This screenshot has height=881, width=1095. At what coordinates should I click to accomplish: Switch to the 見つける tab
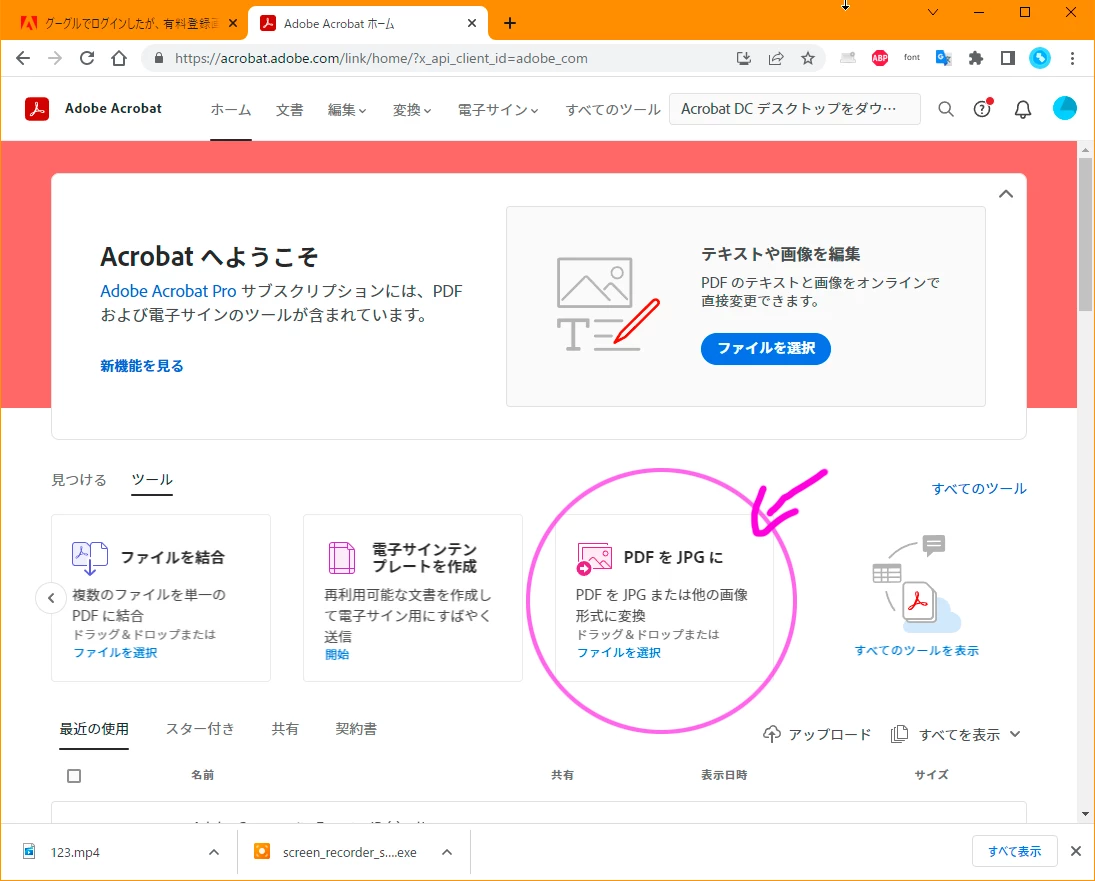click(79, 480)
